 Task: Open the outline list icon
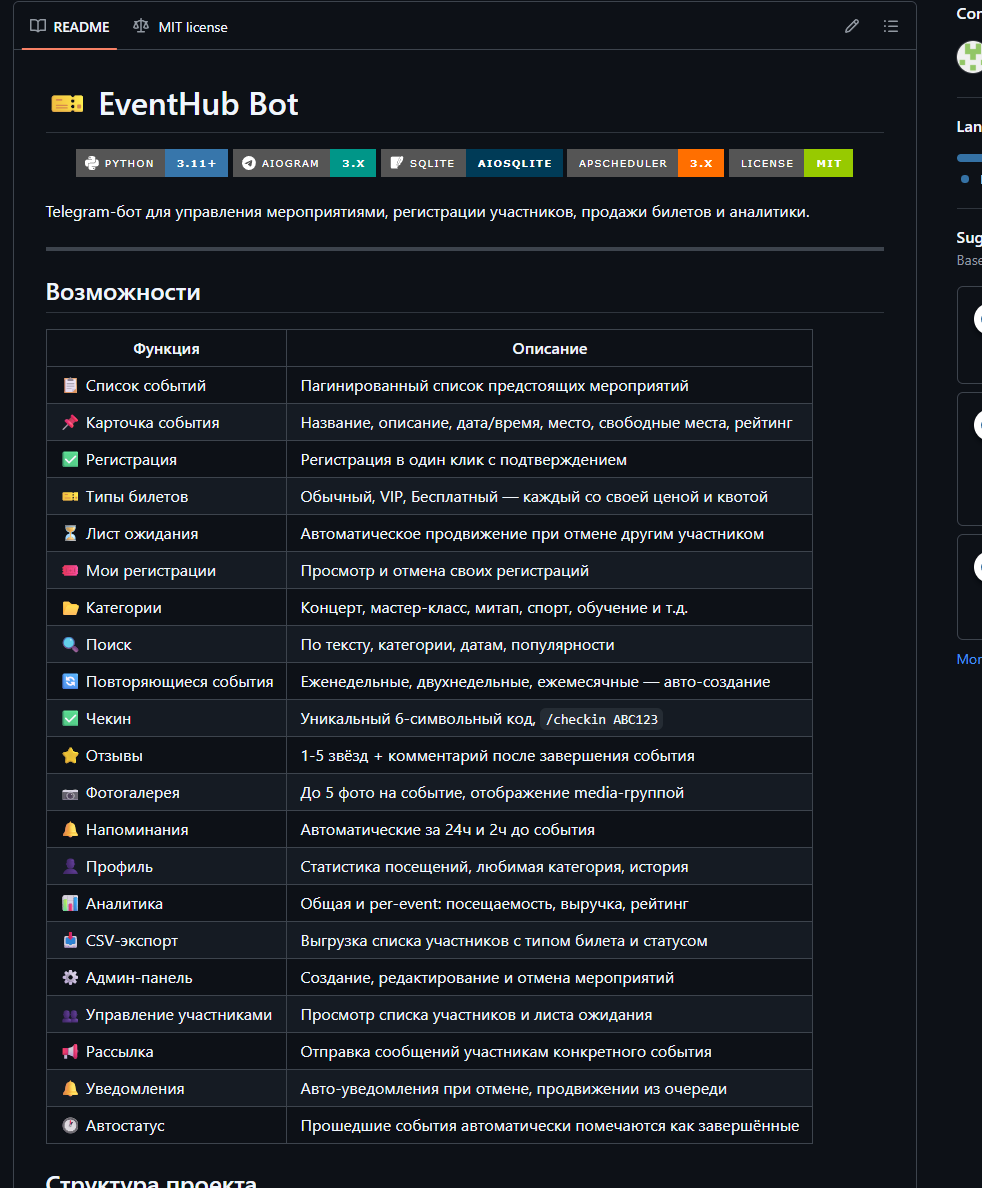tap(891, 27)
